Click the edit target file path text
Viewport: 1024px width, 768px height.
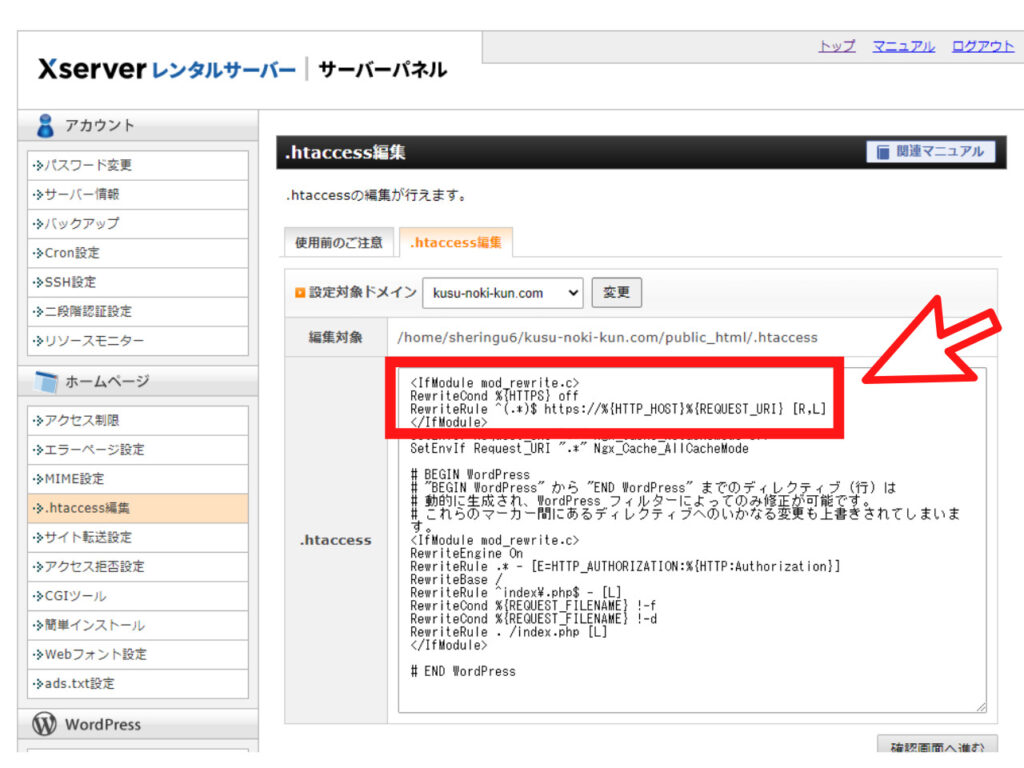[607, 338]
